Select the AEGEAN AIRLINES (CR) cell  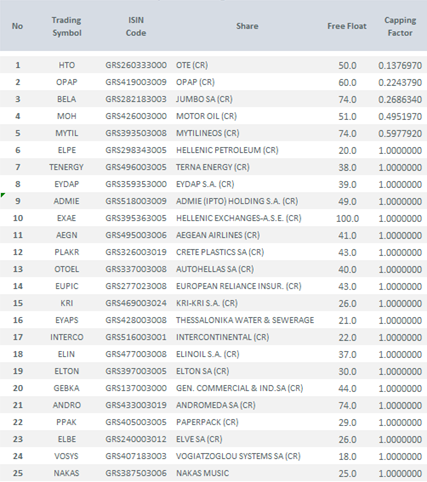[218, 235]
